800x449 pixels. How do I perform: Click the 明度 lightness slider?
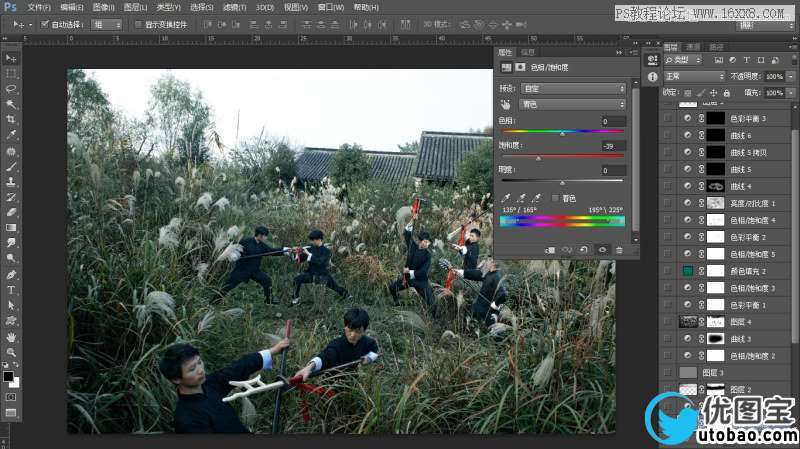pyautogui.click(x=562, y=181)
